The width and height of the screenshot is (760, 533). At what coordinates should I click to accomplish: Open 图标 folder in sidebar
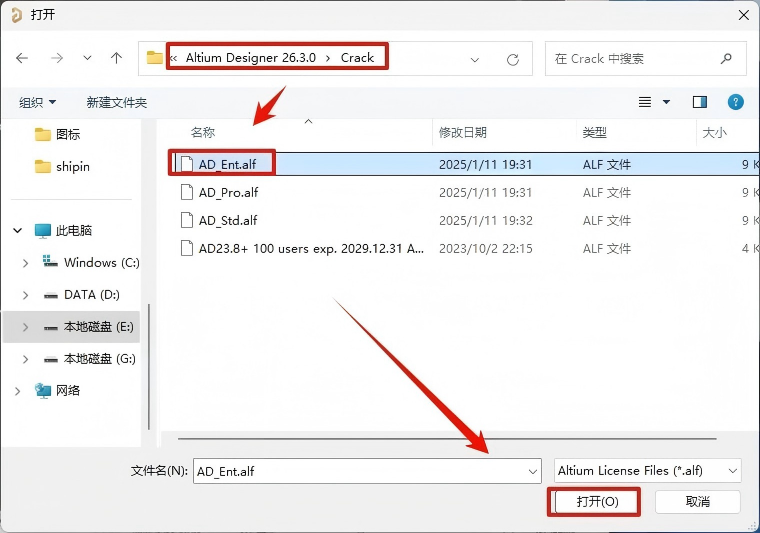click(58, 134)
